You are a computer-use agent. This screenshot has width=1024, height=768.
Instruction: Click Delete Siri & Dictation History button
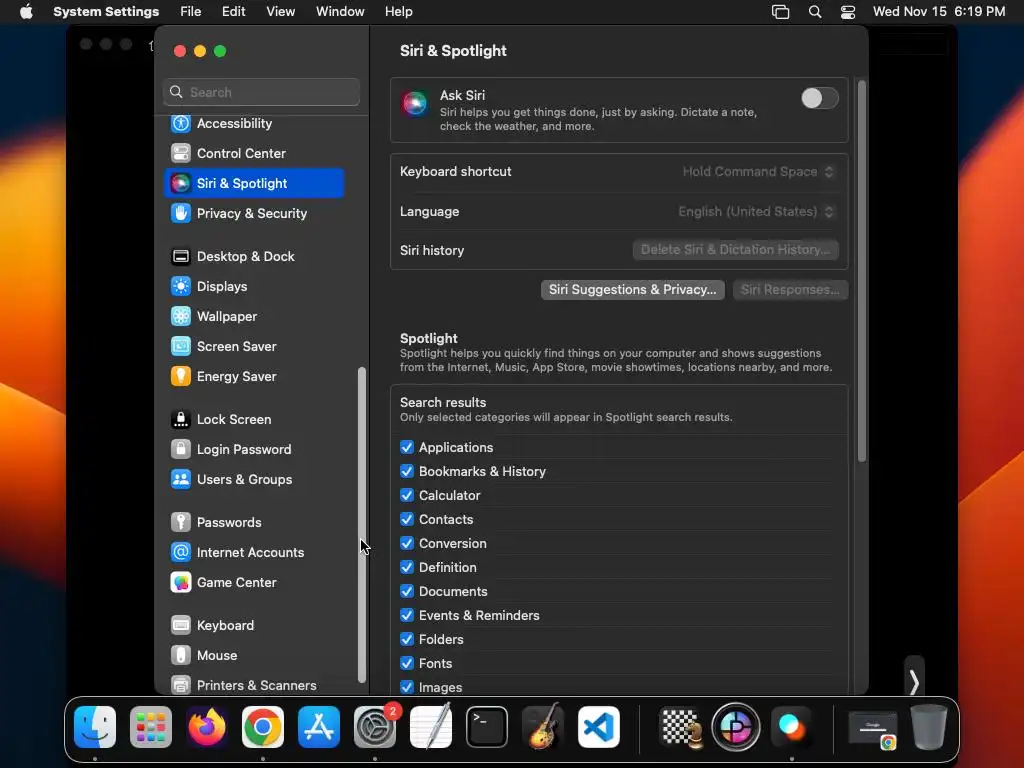click(x=735, y=250)
